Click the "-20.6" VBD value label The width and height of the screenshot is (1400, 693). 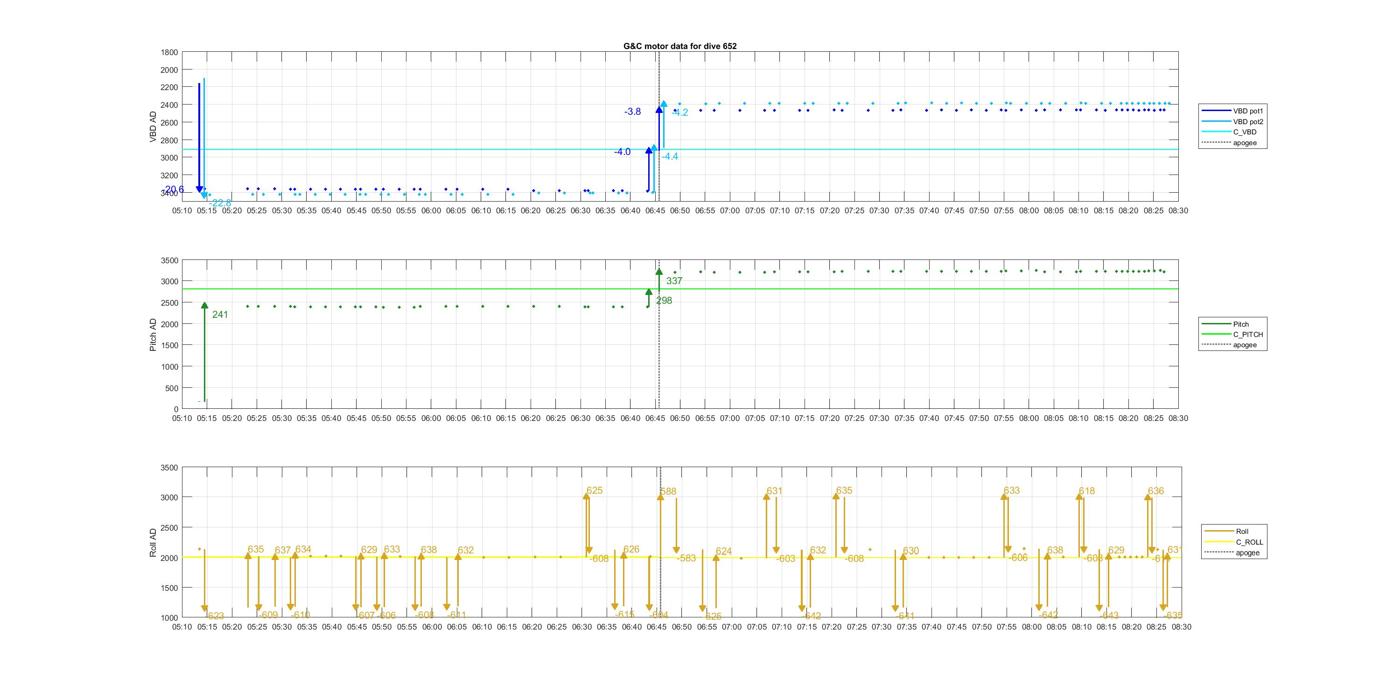(173, 190)
